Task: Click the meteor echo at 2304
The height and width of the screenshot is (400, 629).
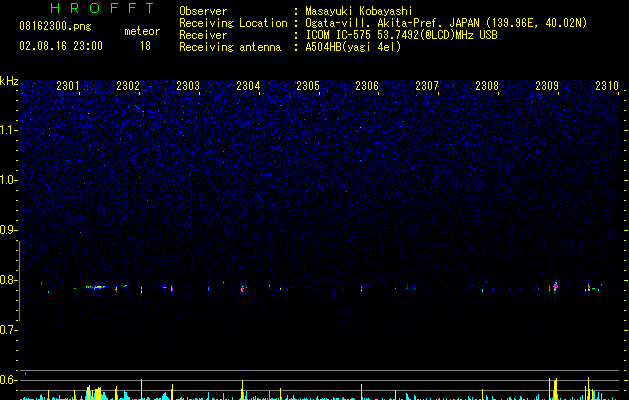Action: coord(243,288)
